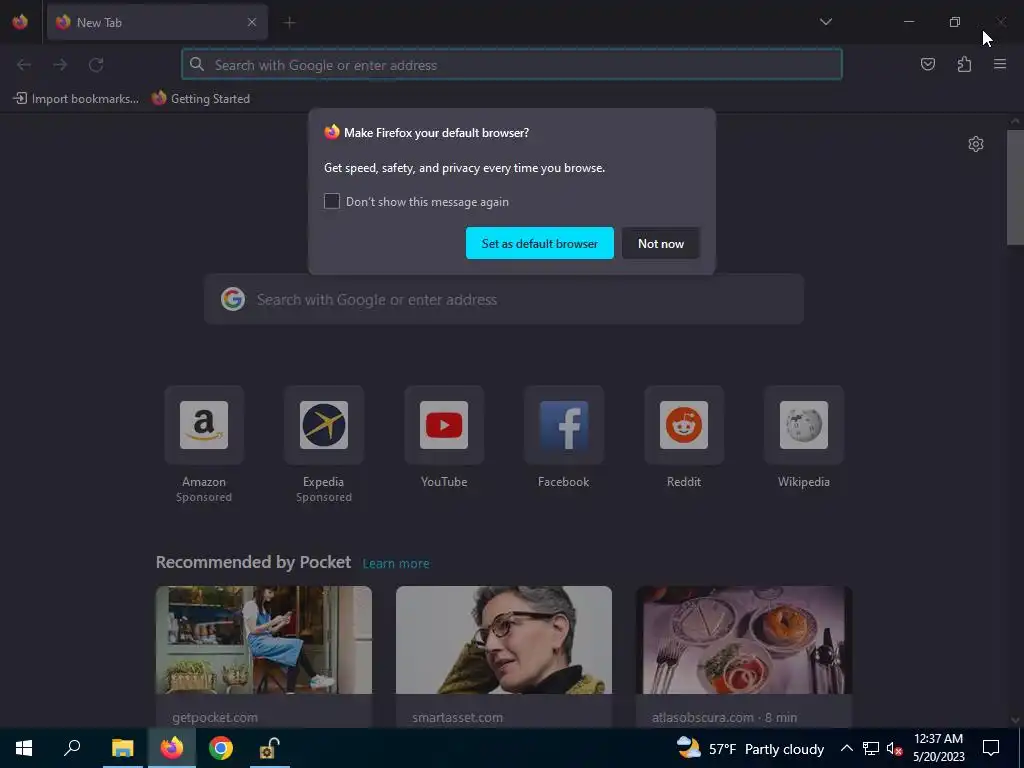Show hidden system tray icons
The height and width of the screenshot is (768, 1024).
[x=846, y=748]
